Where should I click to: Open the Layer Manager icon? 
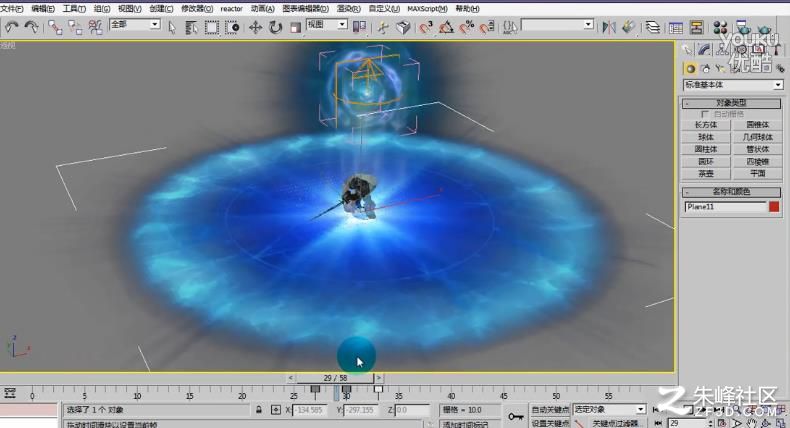[653, 27]
